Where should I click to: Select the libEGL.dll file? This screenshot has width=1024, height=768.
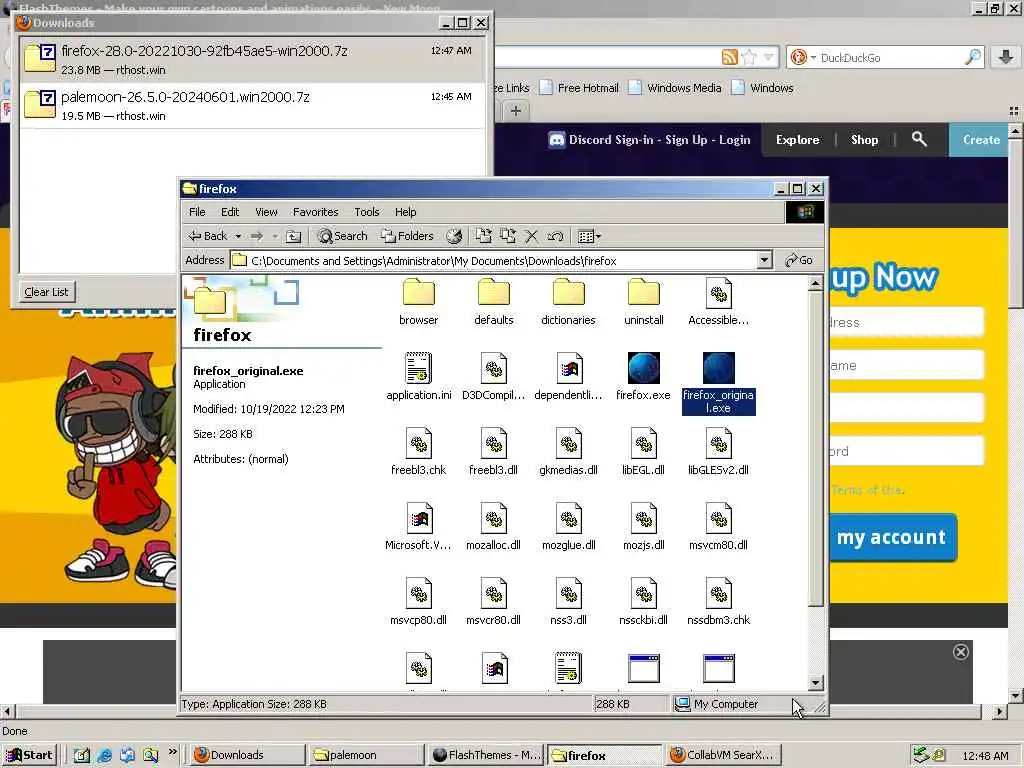[x=643, y=451]
